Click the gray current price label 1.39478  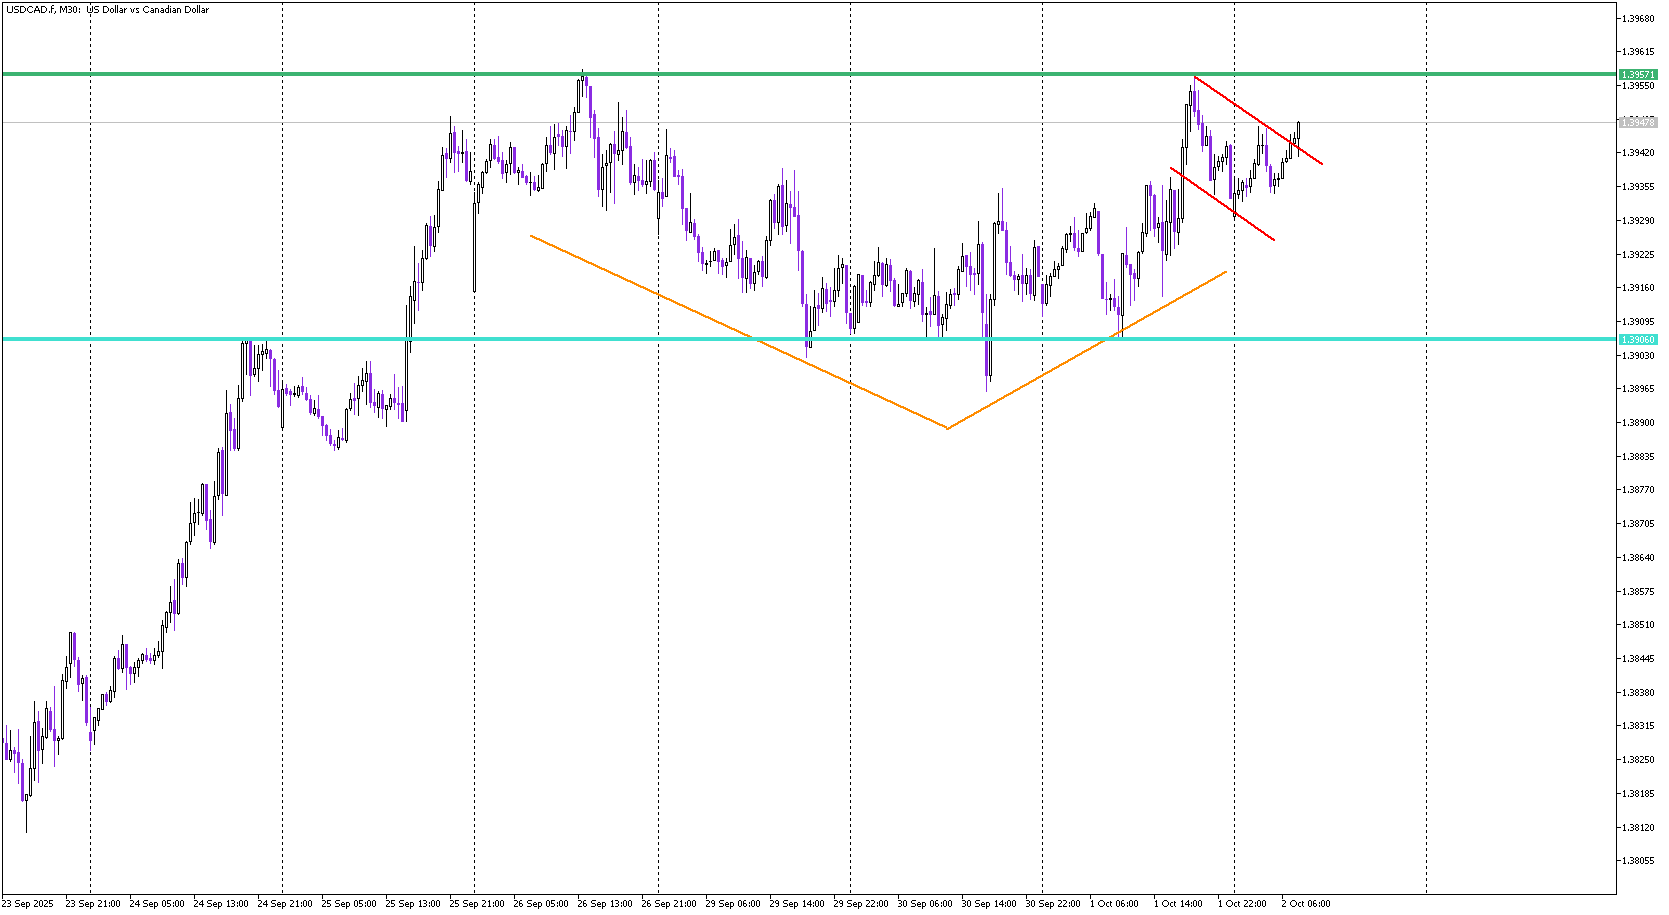coord(1637,122)
